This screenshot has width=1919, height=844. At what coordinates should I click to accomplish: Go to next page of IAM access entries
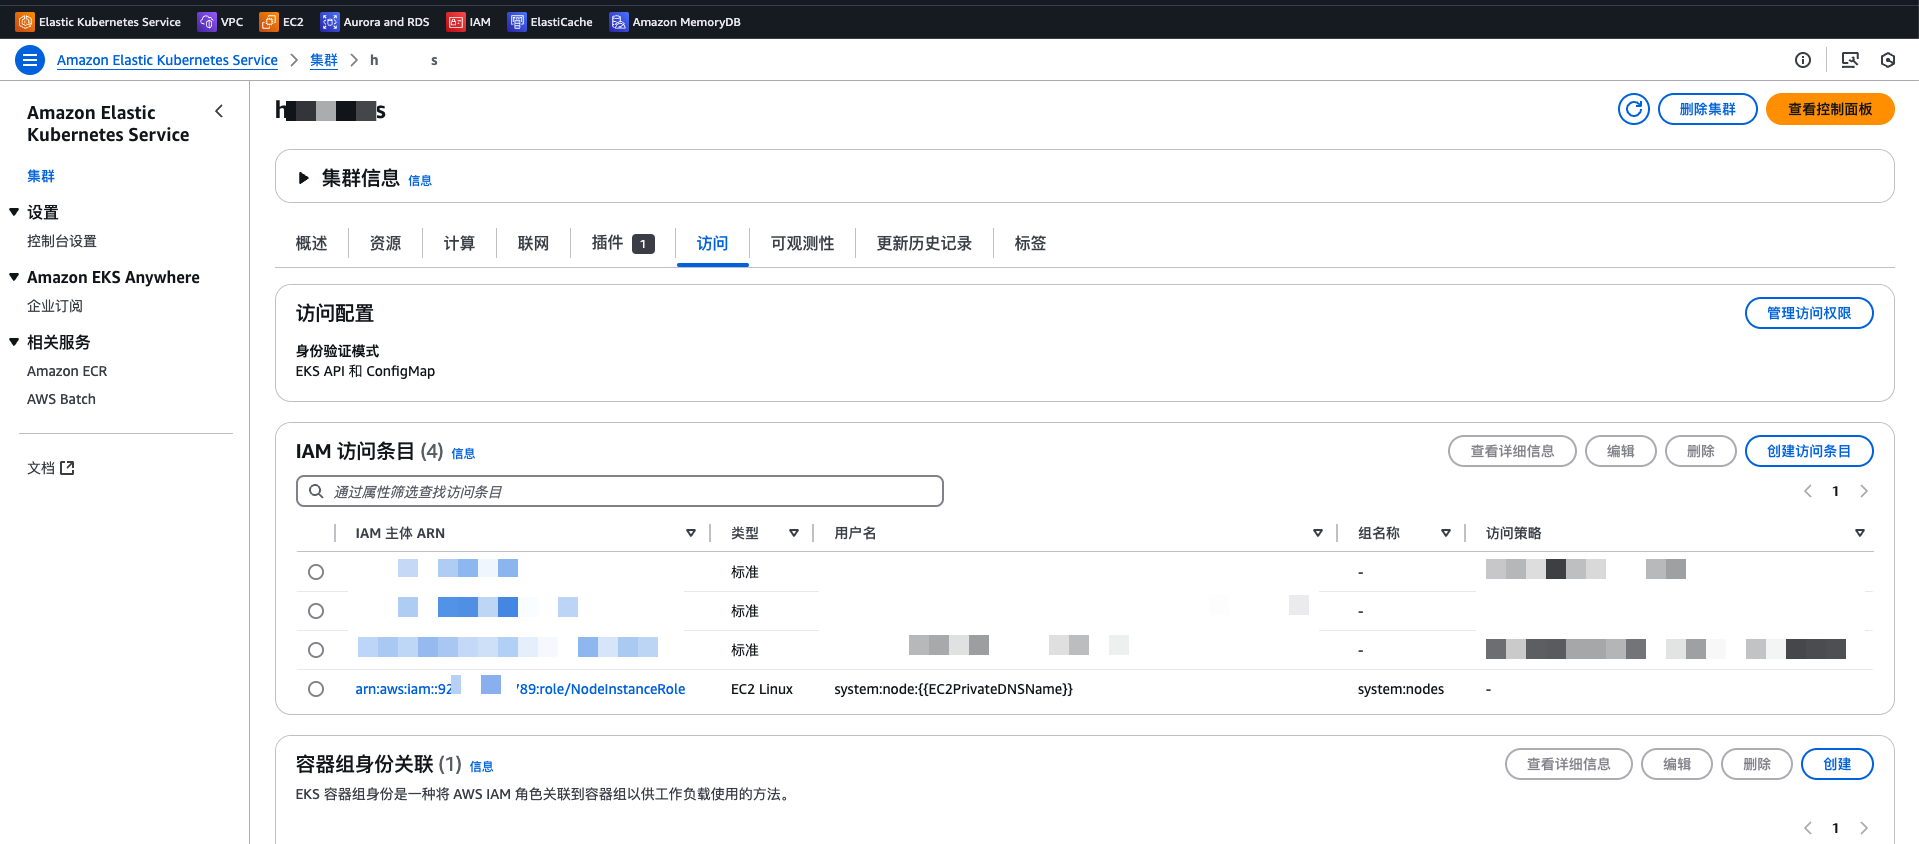[1864, 491]
